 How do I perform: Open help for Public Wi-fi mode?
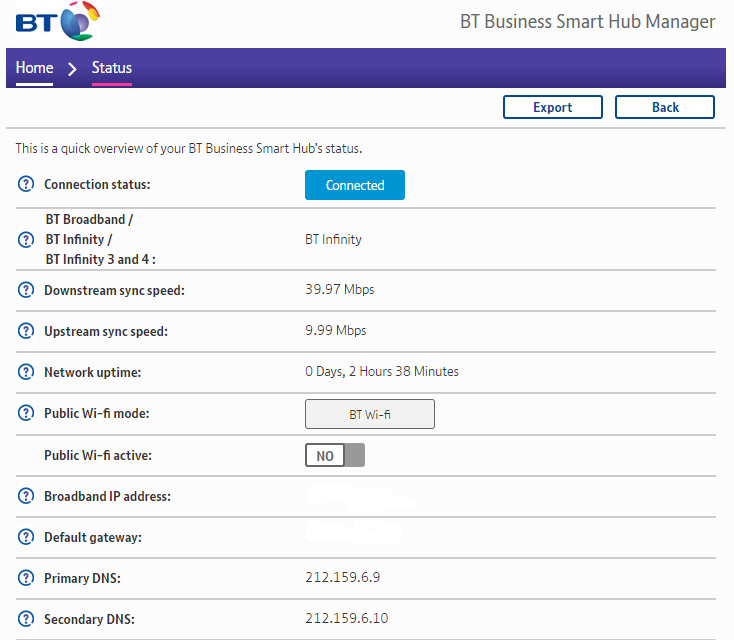pos(26,414)
